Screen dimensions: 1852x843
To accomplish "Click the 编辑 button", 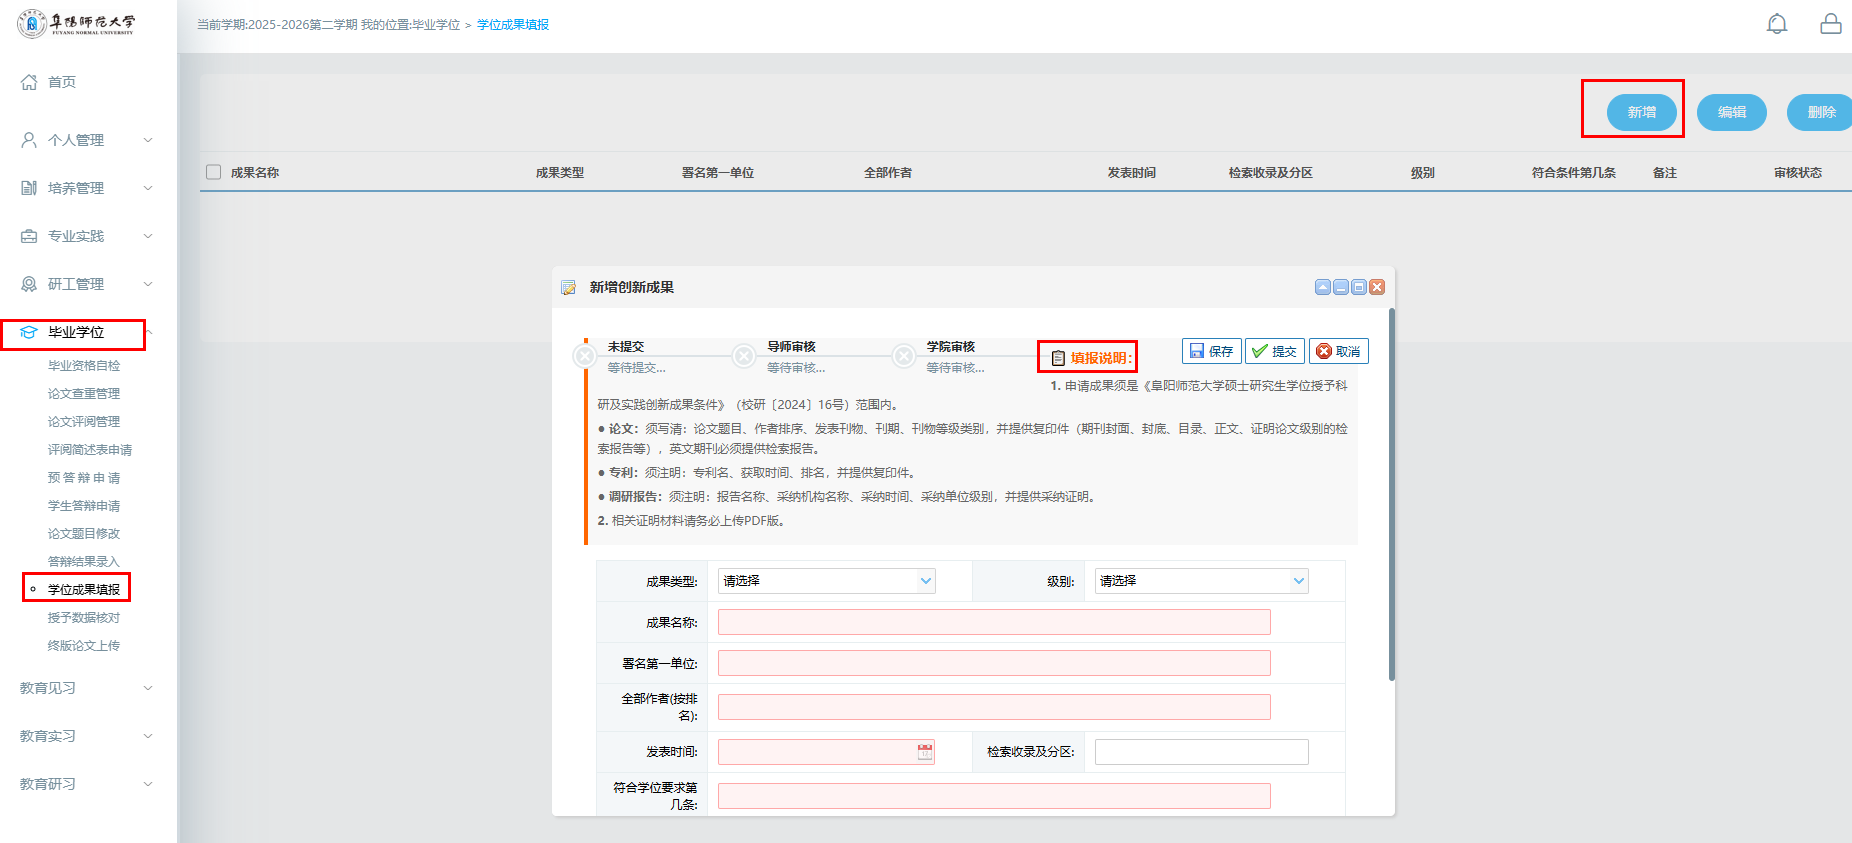I will point(1731,112).
